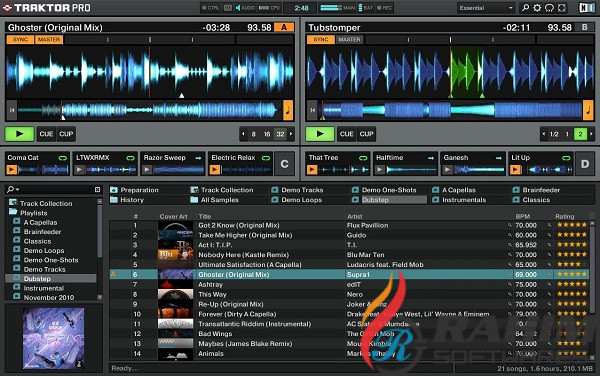Play the Electric Relax sample slot
The width and height of the screenshot is (600, 376).
(x=215, y=169)
